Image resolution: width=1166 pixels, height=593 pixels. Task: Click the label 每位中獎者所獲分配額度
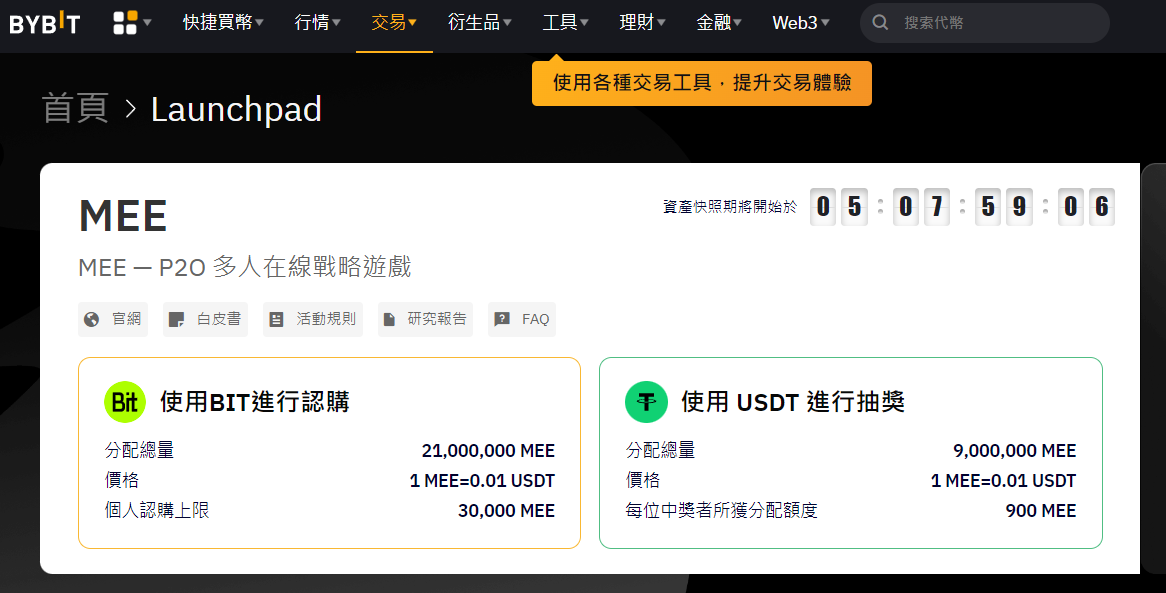click(x=721, y=510)
